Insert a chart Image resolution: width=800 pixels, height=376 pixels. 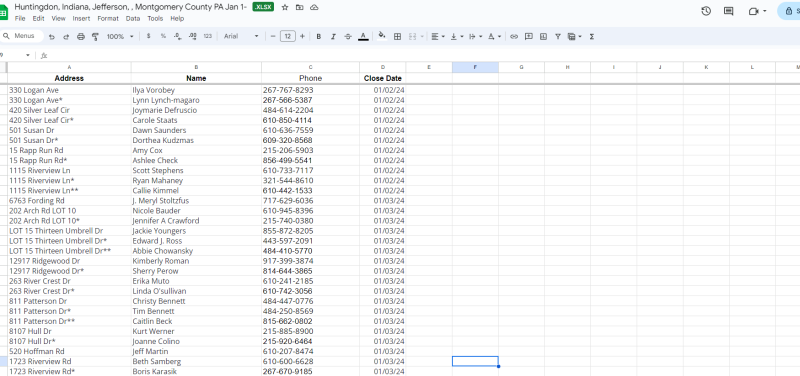coord(543,36)
